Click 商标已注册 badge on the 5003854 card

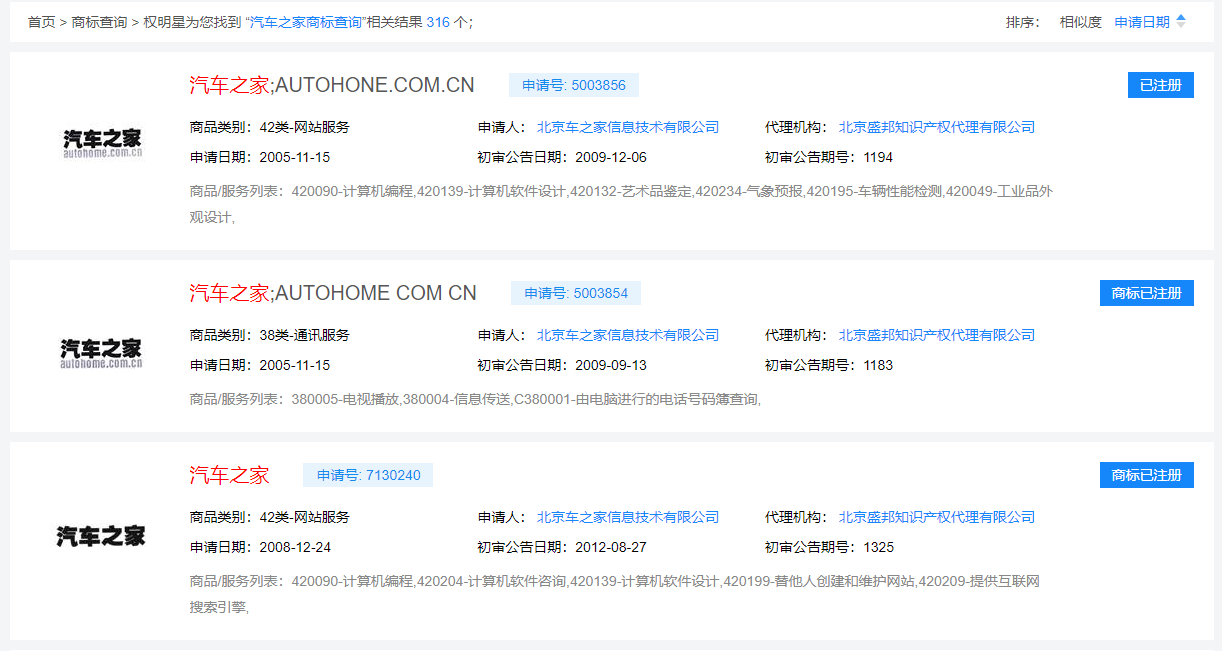(1147, 293)
